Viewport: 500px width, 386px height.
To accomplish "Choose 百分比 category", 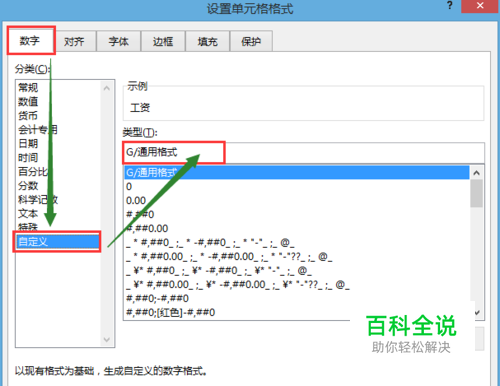I will coord(58,172).
